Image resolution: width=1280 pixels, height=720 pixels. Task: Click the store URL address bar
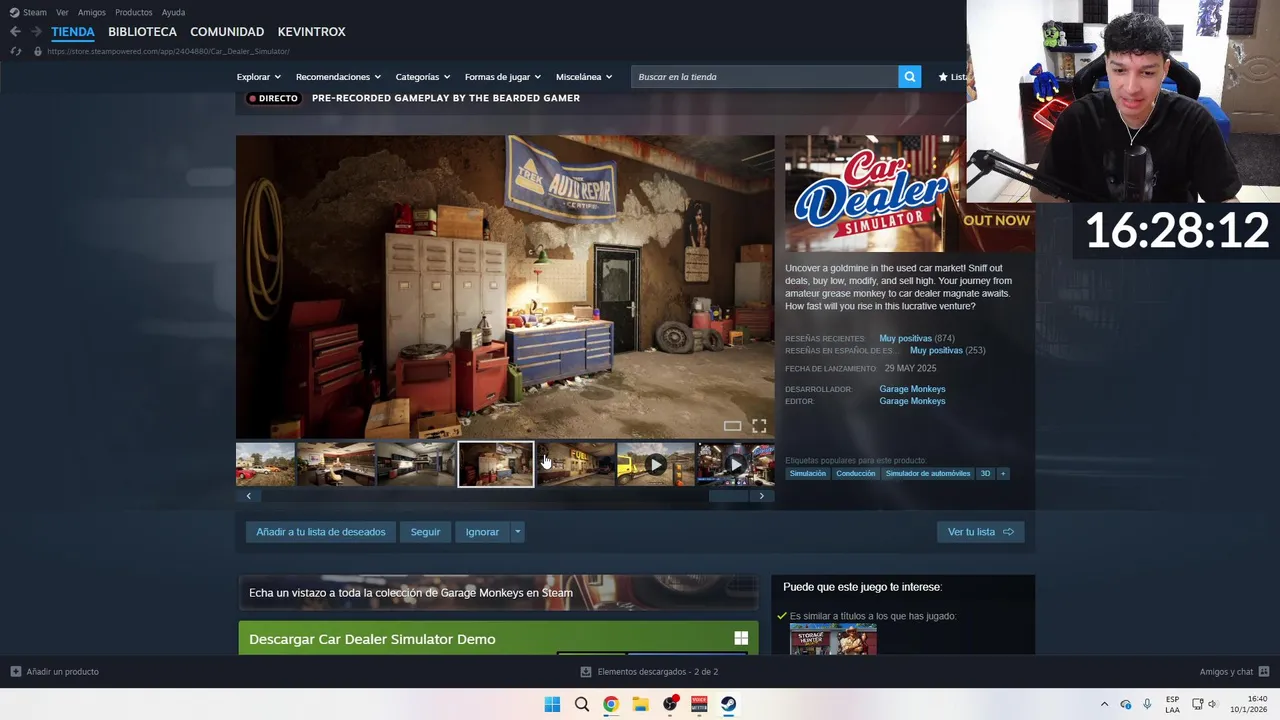168,51
